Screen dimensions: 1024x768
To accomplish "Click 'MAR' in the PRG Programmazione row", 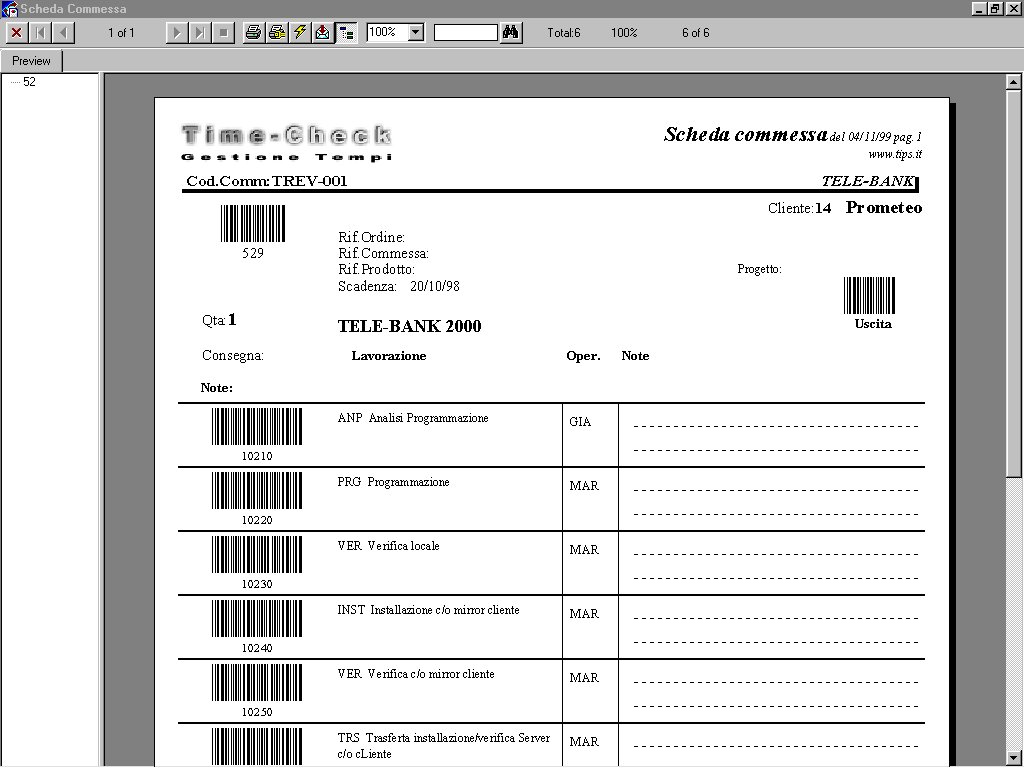I will (x=584, y=486).
